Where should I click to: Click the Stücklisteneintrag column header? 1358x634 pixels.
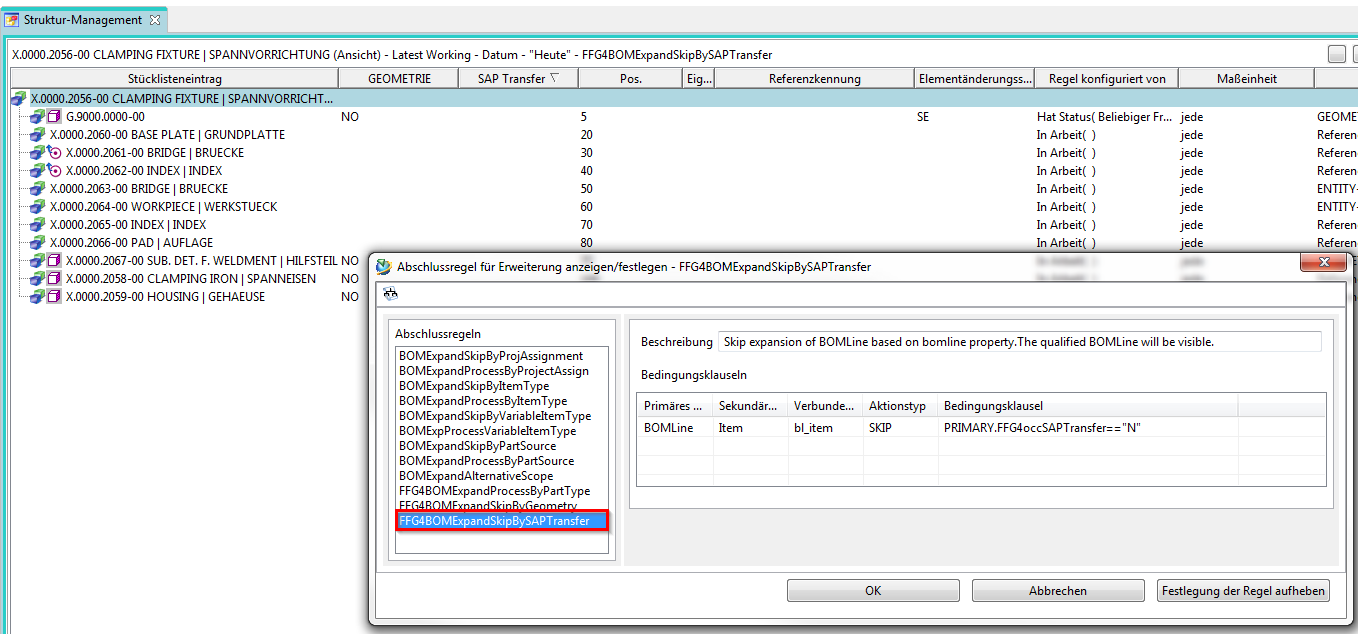[174, 78]
